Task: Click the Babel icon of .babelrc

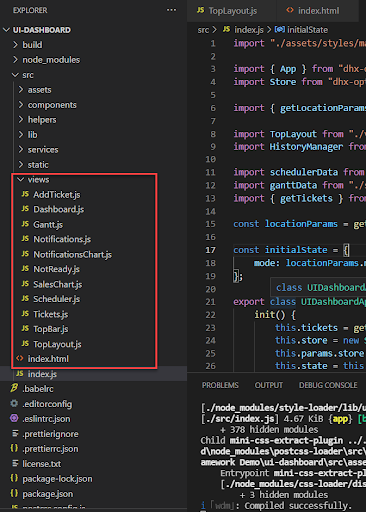Action: click(14, 388)
